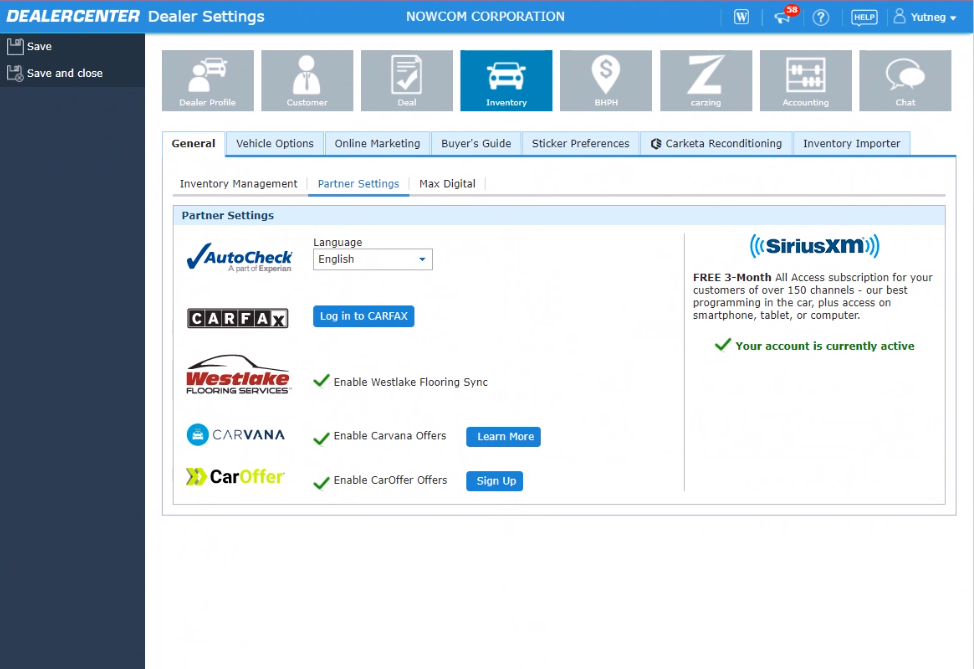Click the Save floppy disk icon

[x=15, y=46]
